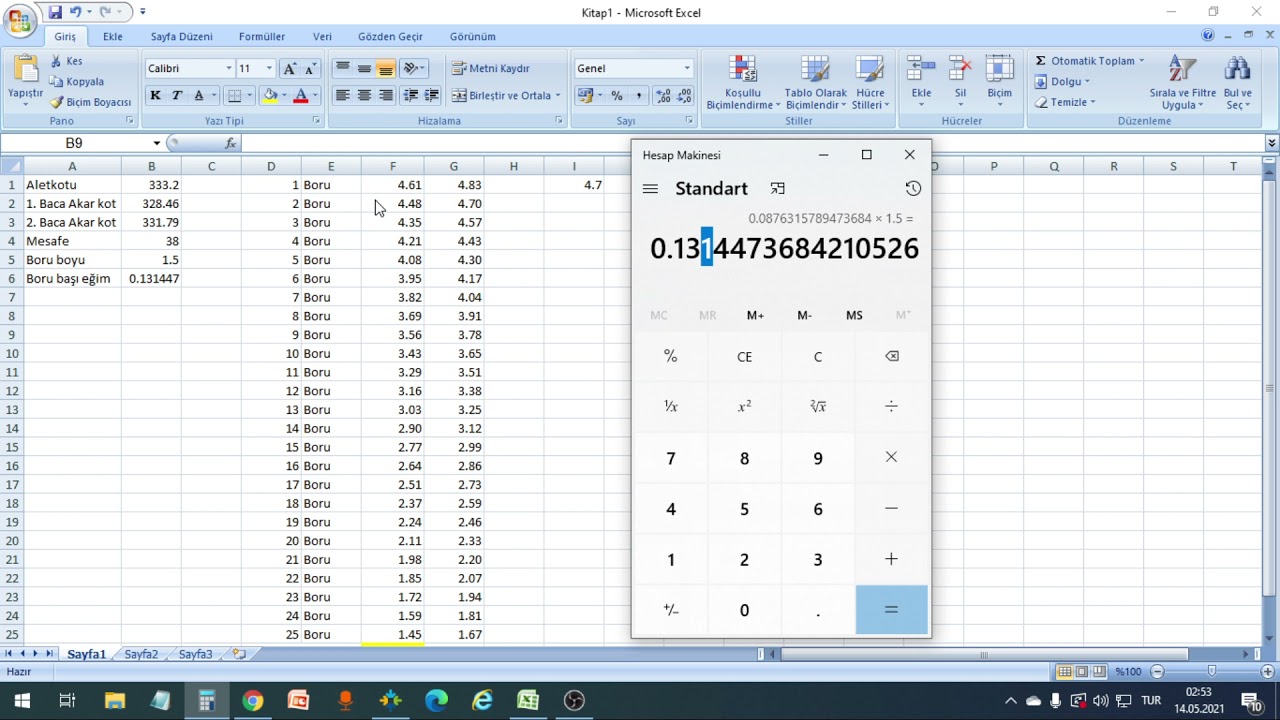Click the Kes (cut) scissors icon

click(58, 61)
